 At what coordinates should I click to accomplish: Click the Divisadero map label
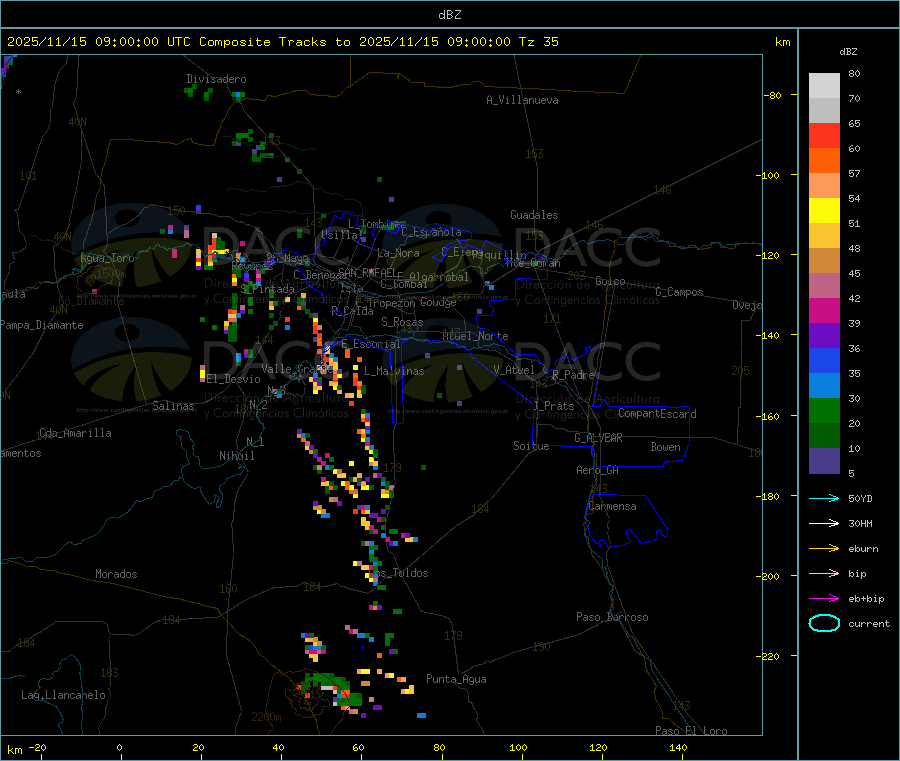(216, 79)
